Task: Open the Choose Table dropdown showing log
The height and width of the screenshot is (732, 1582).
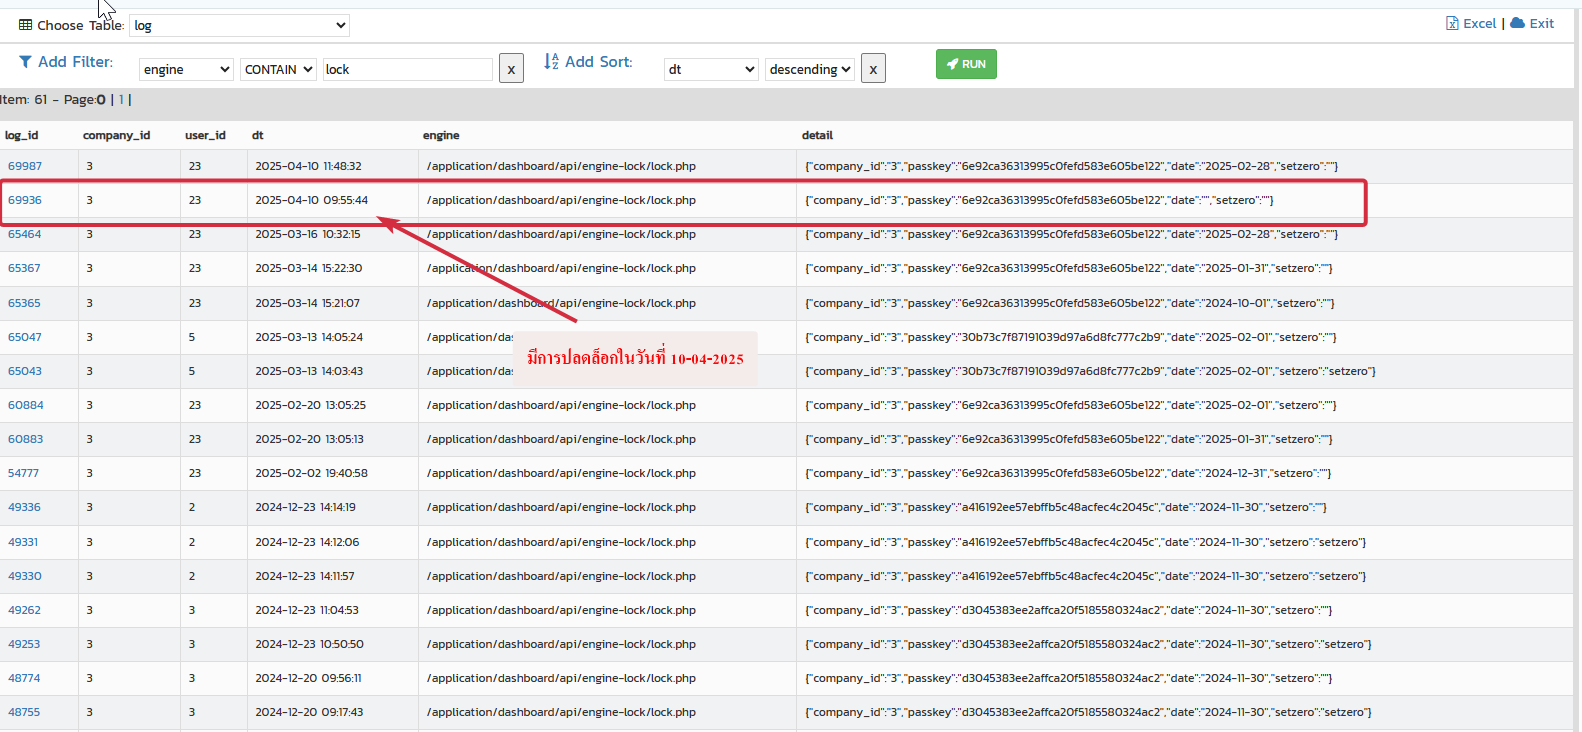Action: tap(239, 26)
